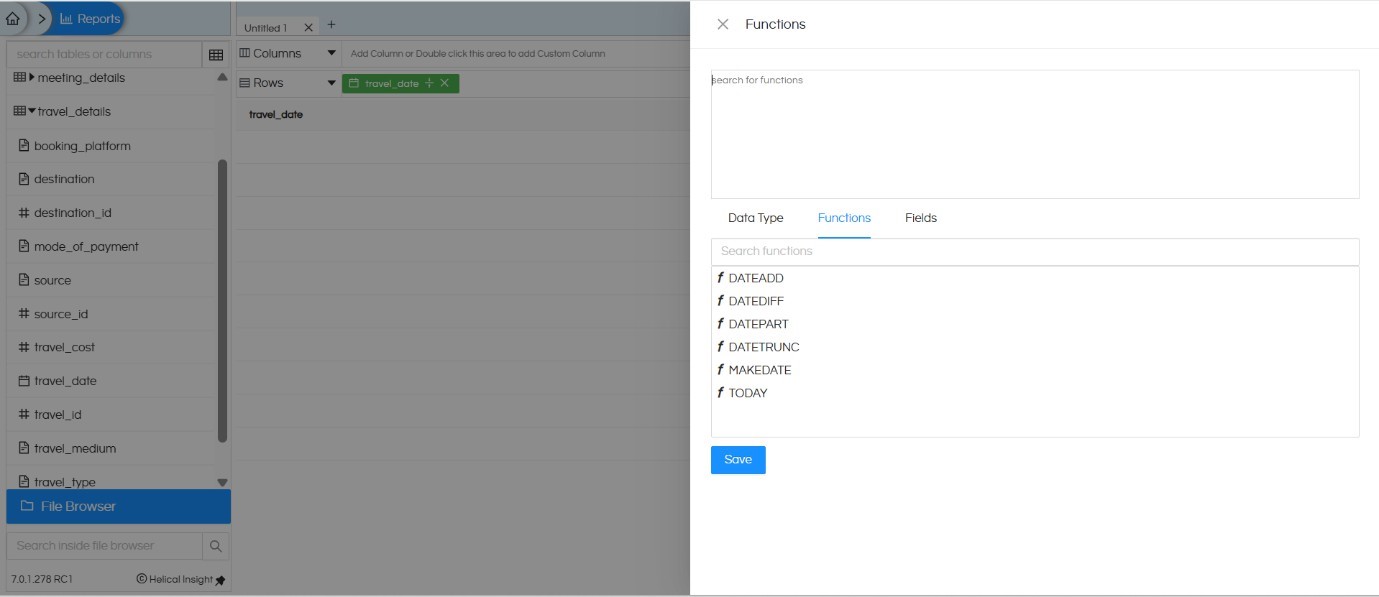Click the Search inside file browser field
The width and height of the screenshot is (1379, 597).
pos(104,546)
